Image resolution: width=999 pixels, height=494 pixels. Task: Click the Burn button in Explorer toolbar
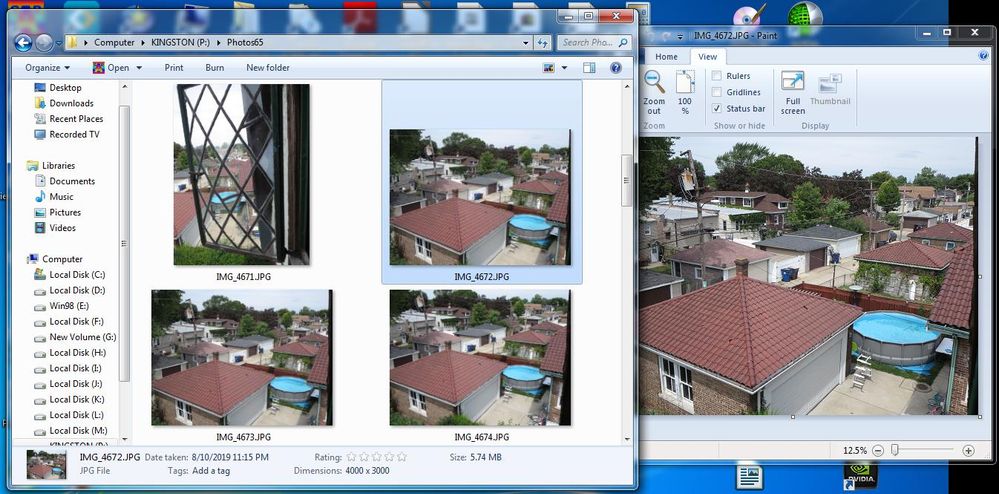point(214,68)
